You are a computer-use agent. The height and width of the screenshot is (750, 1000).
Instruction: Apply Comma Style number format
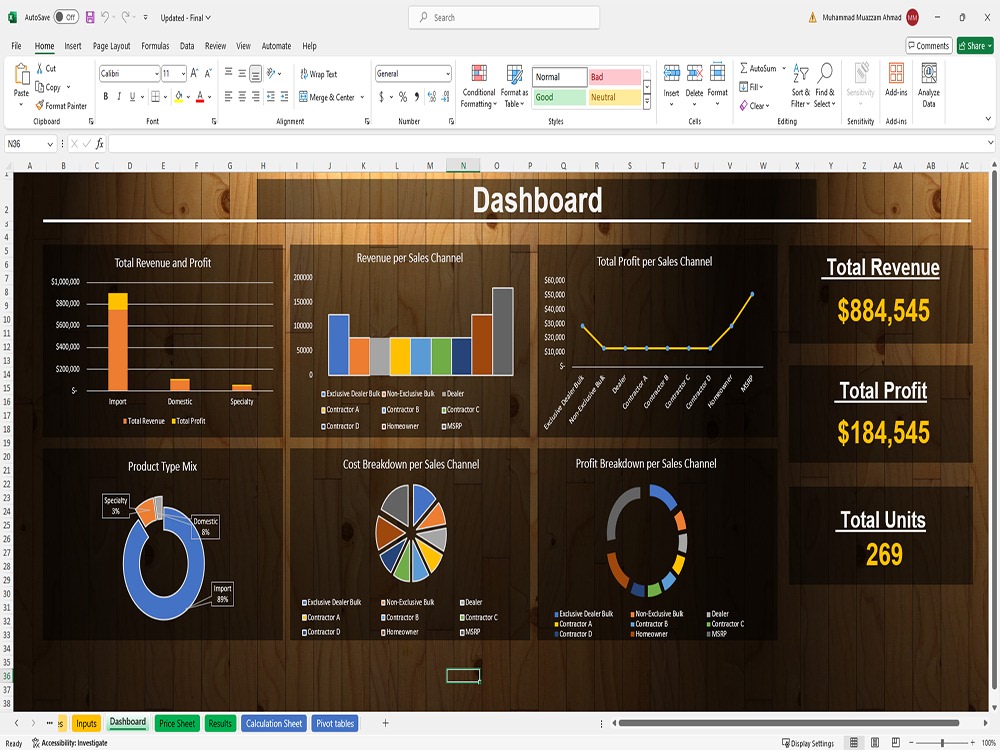pyautogui.click(x=416, y=96)
